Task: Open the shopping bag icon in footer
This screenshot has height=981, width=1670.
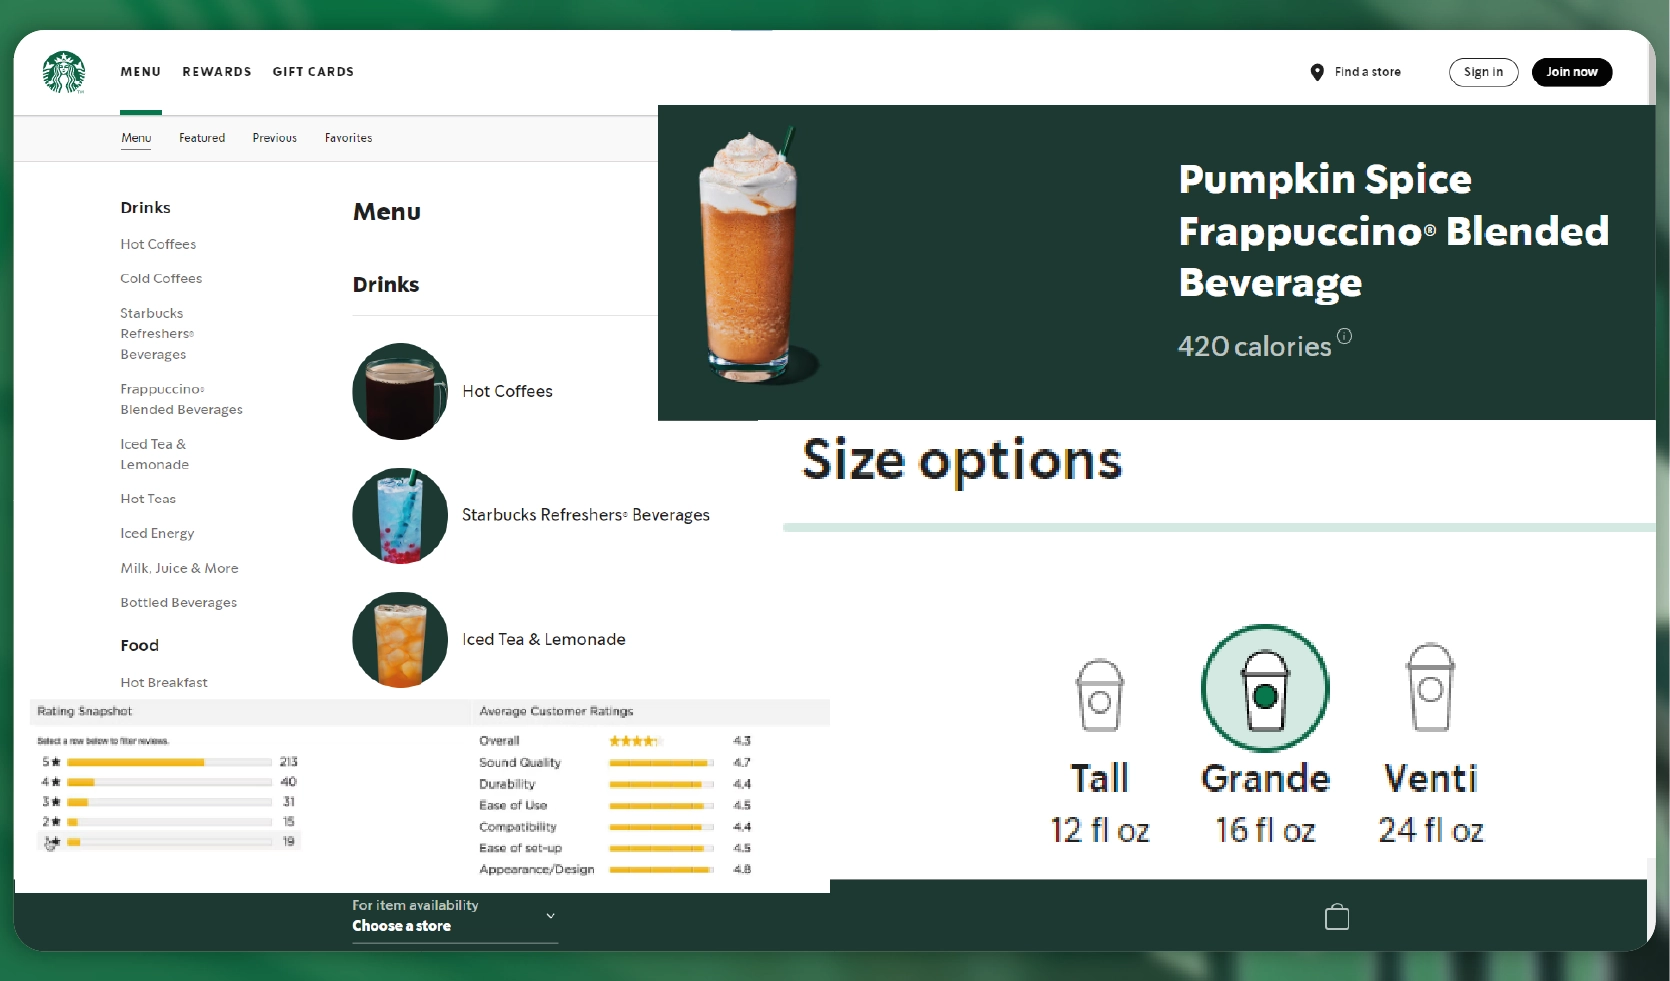Action: [1337, 917]
